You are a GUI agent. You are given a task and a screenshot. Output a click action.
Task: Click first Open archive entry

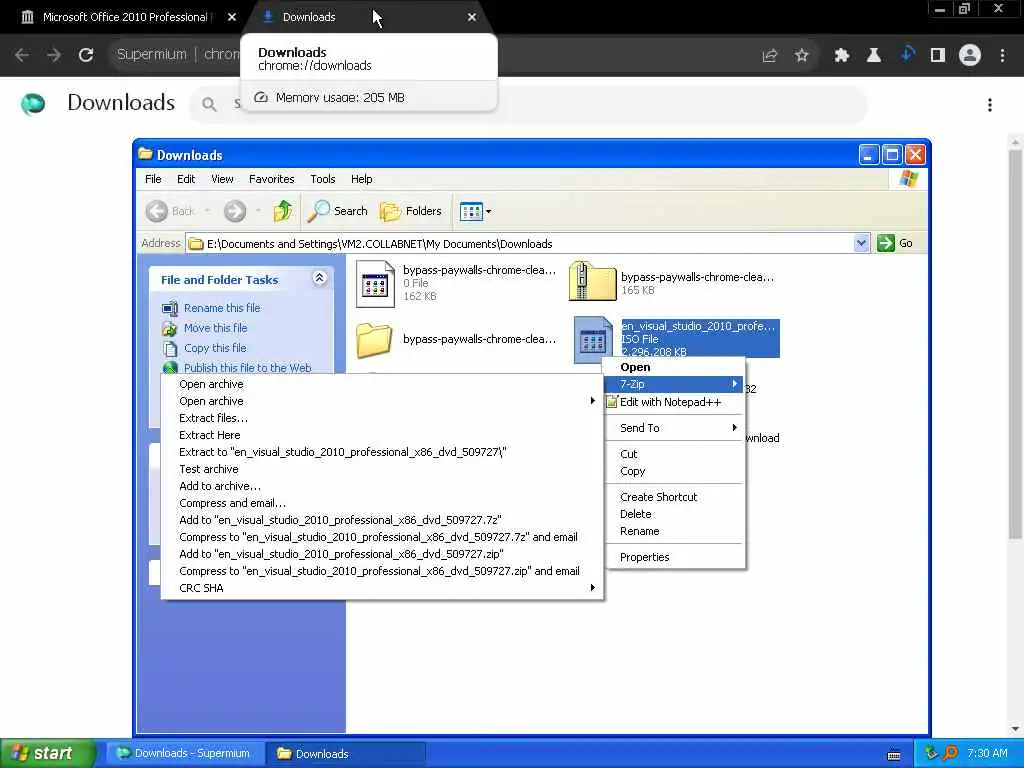click(382, 384)
